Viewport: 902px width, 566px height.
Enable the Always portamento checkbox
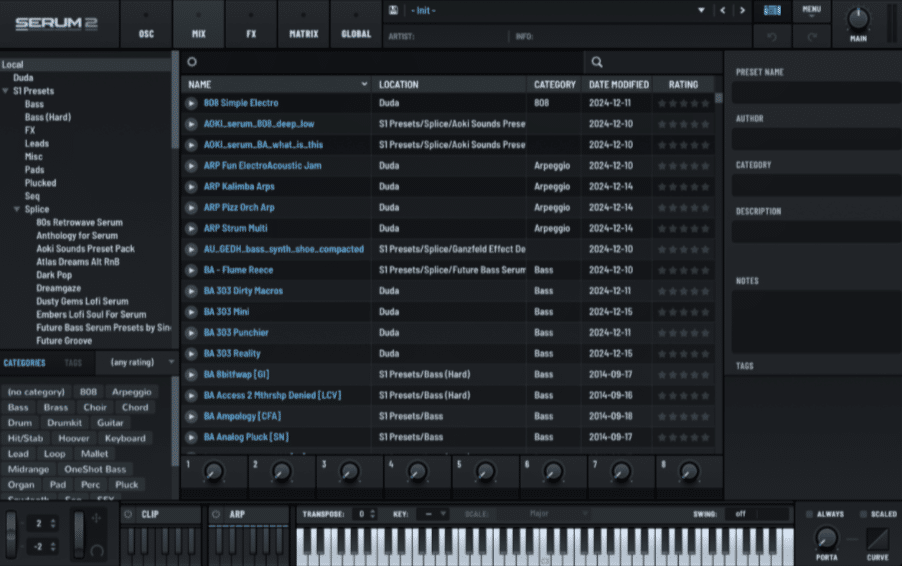point(809,514)
